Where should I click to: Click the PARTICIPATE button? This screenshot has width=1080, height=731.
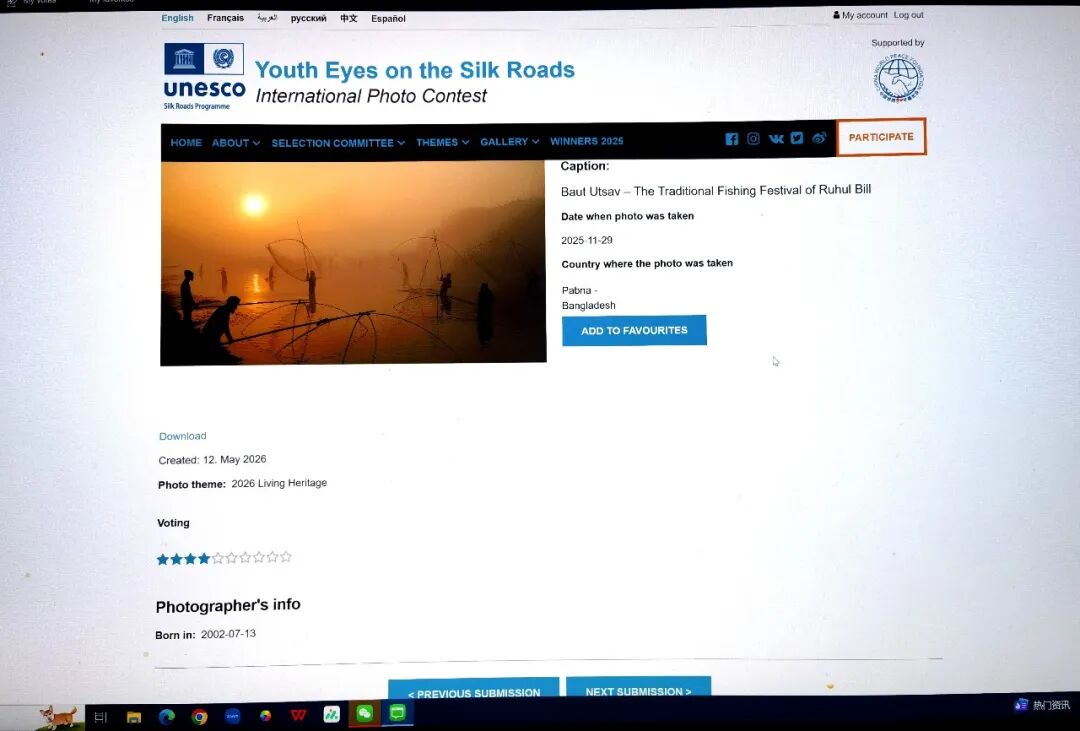coord(881,137)
